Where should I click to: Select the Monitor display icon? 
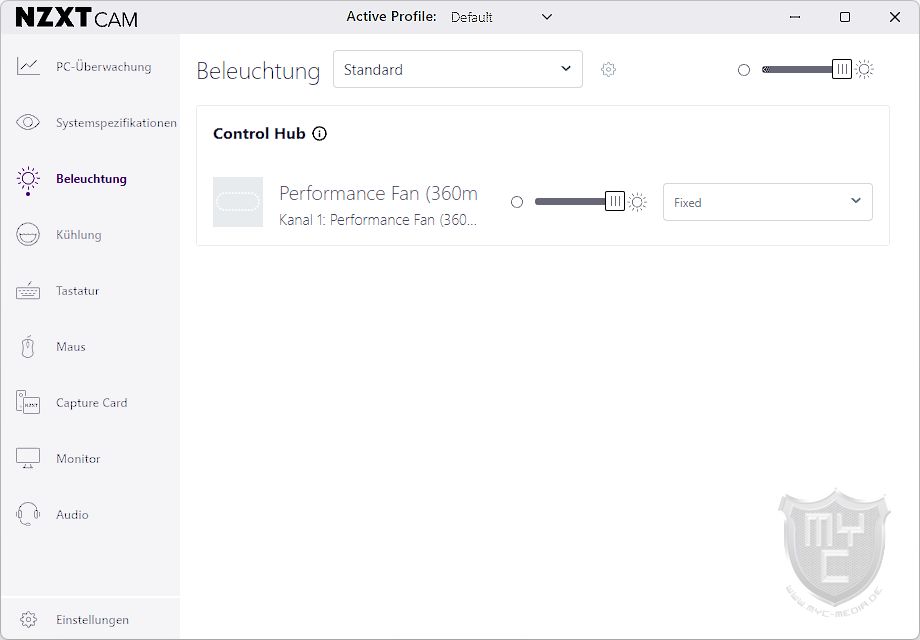28,459
